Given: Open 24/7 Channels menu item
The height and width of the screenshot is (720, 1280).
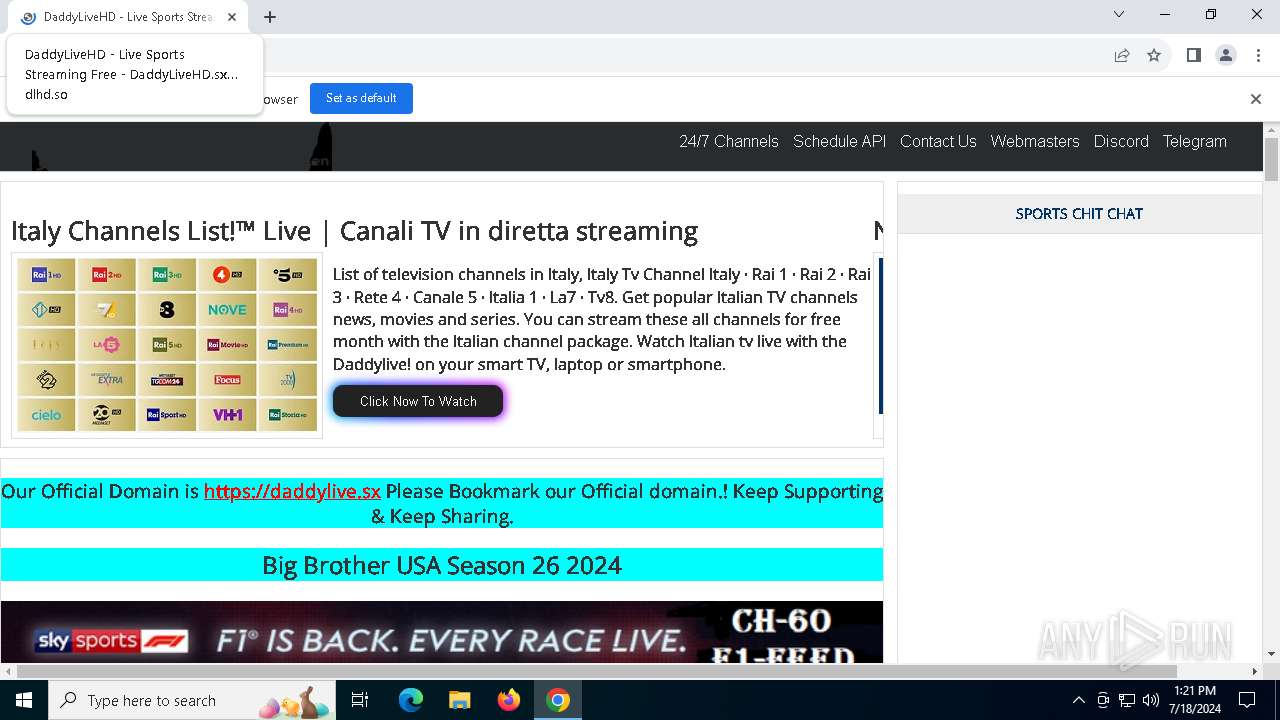Looking at the screenshot, I should tap(729, 141).
